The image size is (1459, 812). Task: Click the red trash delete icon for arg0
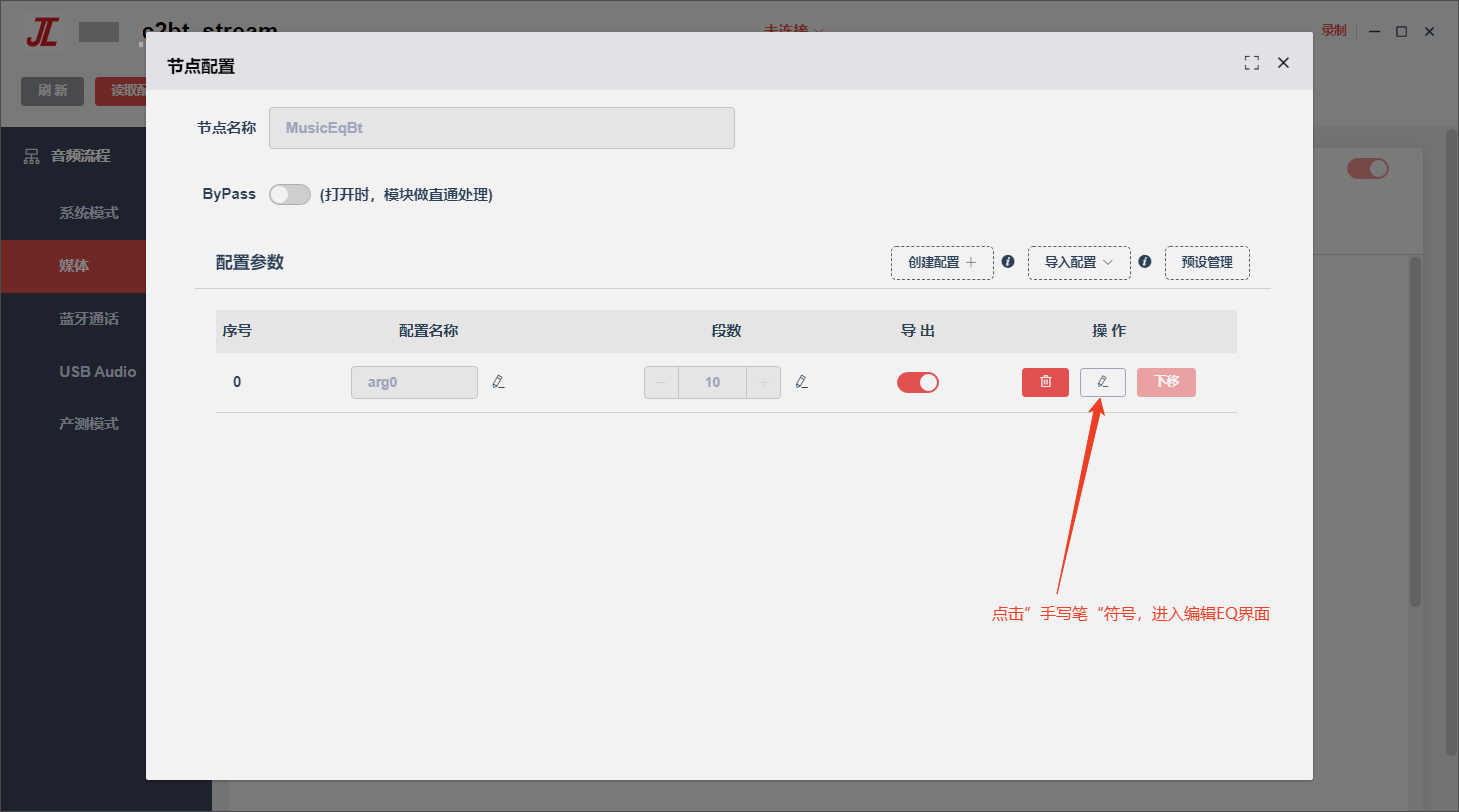pos(1045,382)
